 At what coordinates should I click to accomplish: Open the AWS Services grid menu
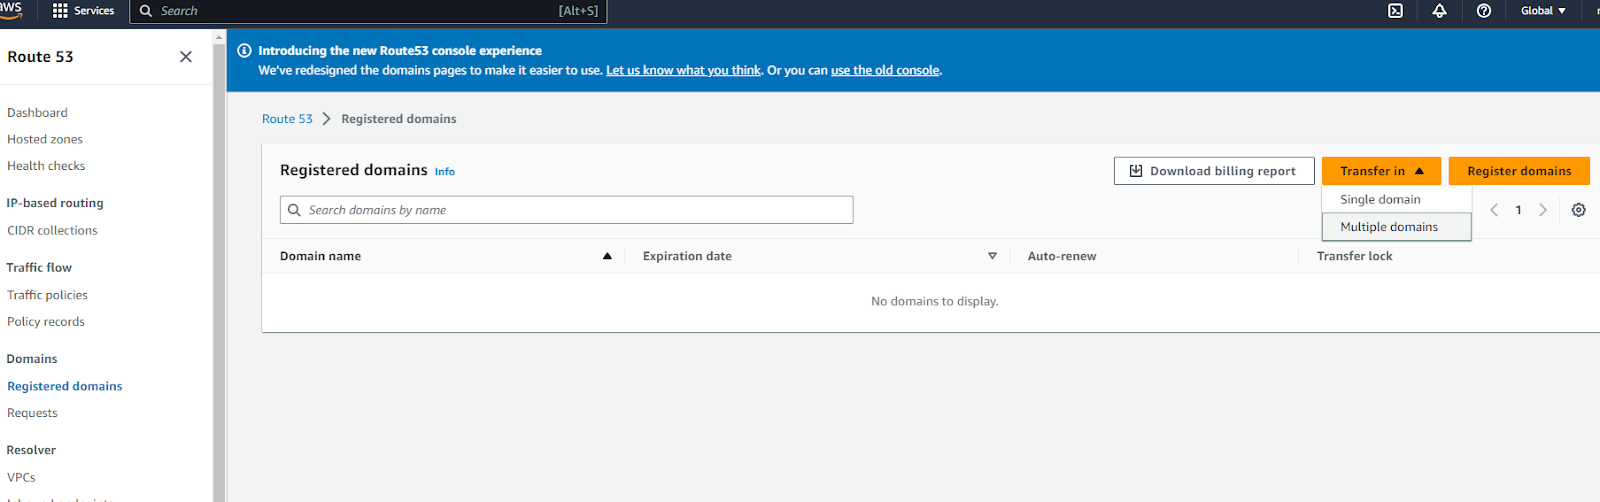click(83, 11)
